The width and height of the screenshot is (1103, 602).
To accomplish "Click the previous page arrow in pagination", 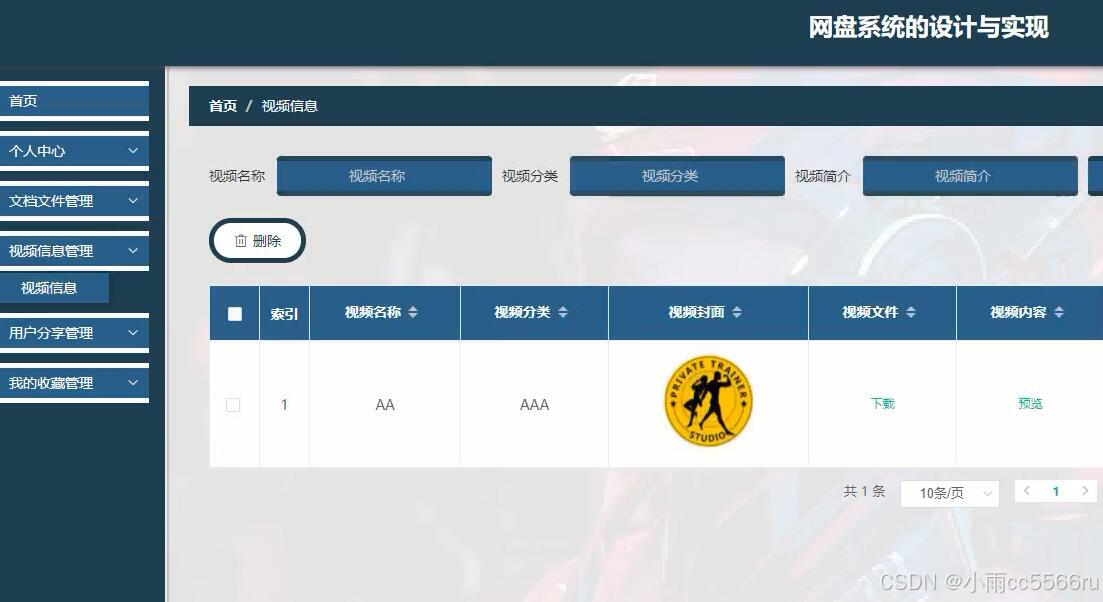I will (x=1027, y=491).
